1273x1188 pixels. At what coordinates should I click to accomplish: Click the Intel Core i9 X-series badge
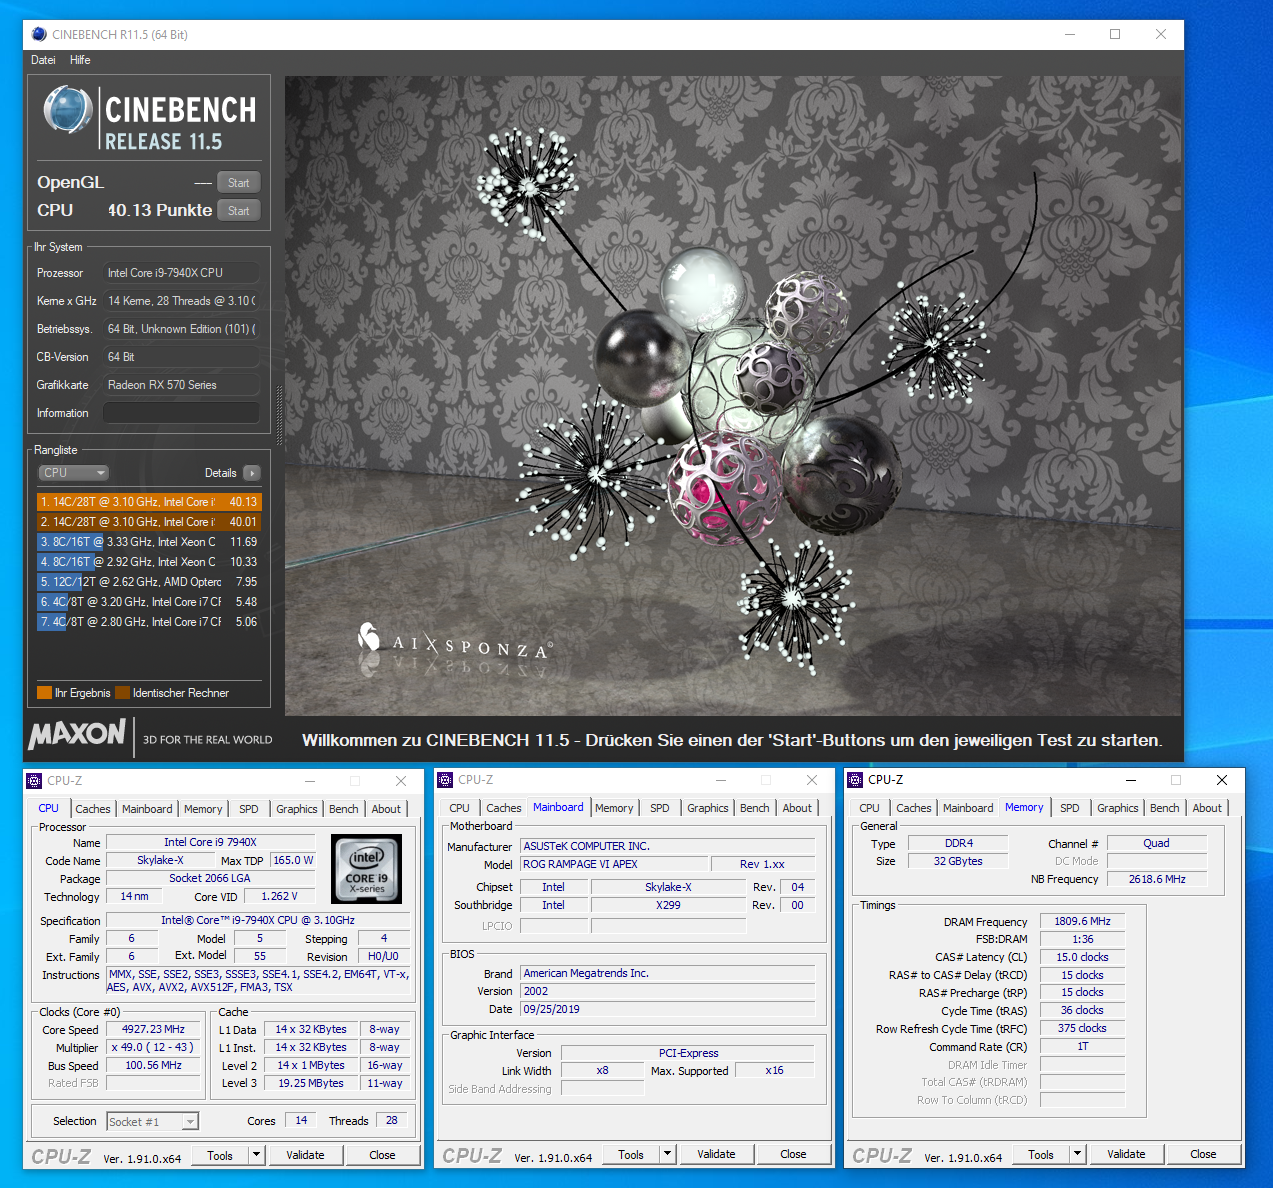(367, 869)
